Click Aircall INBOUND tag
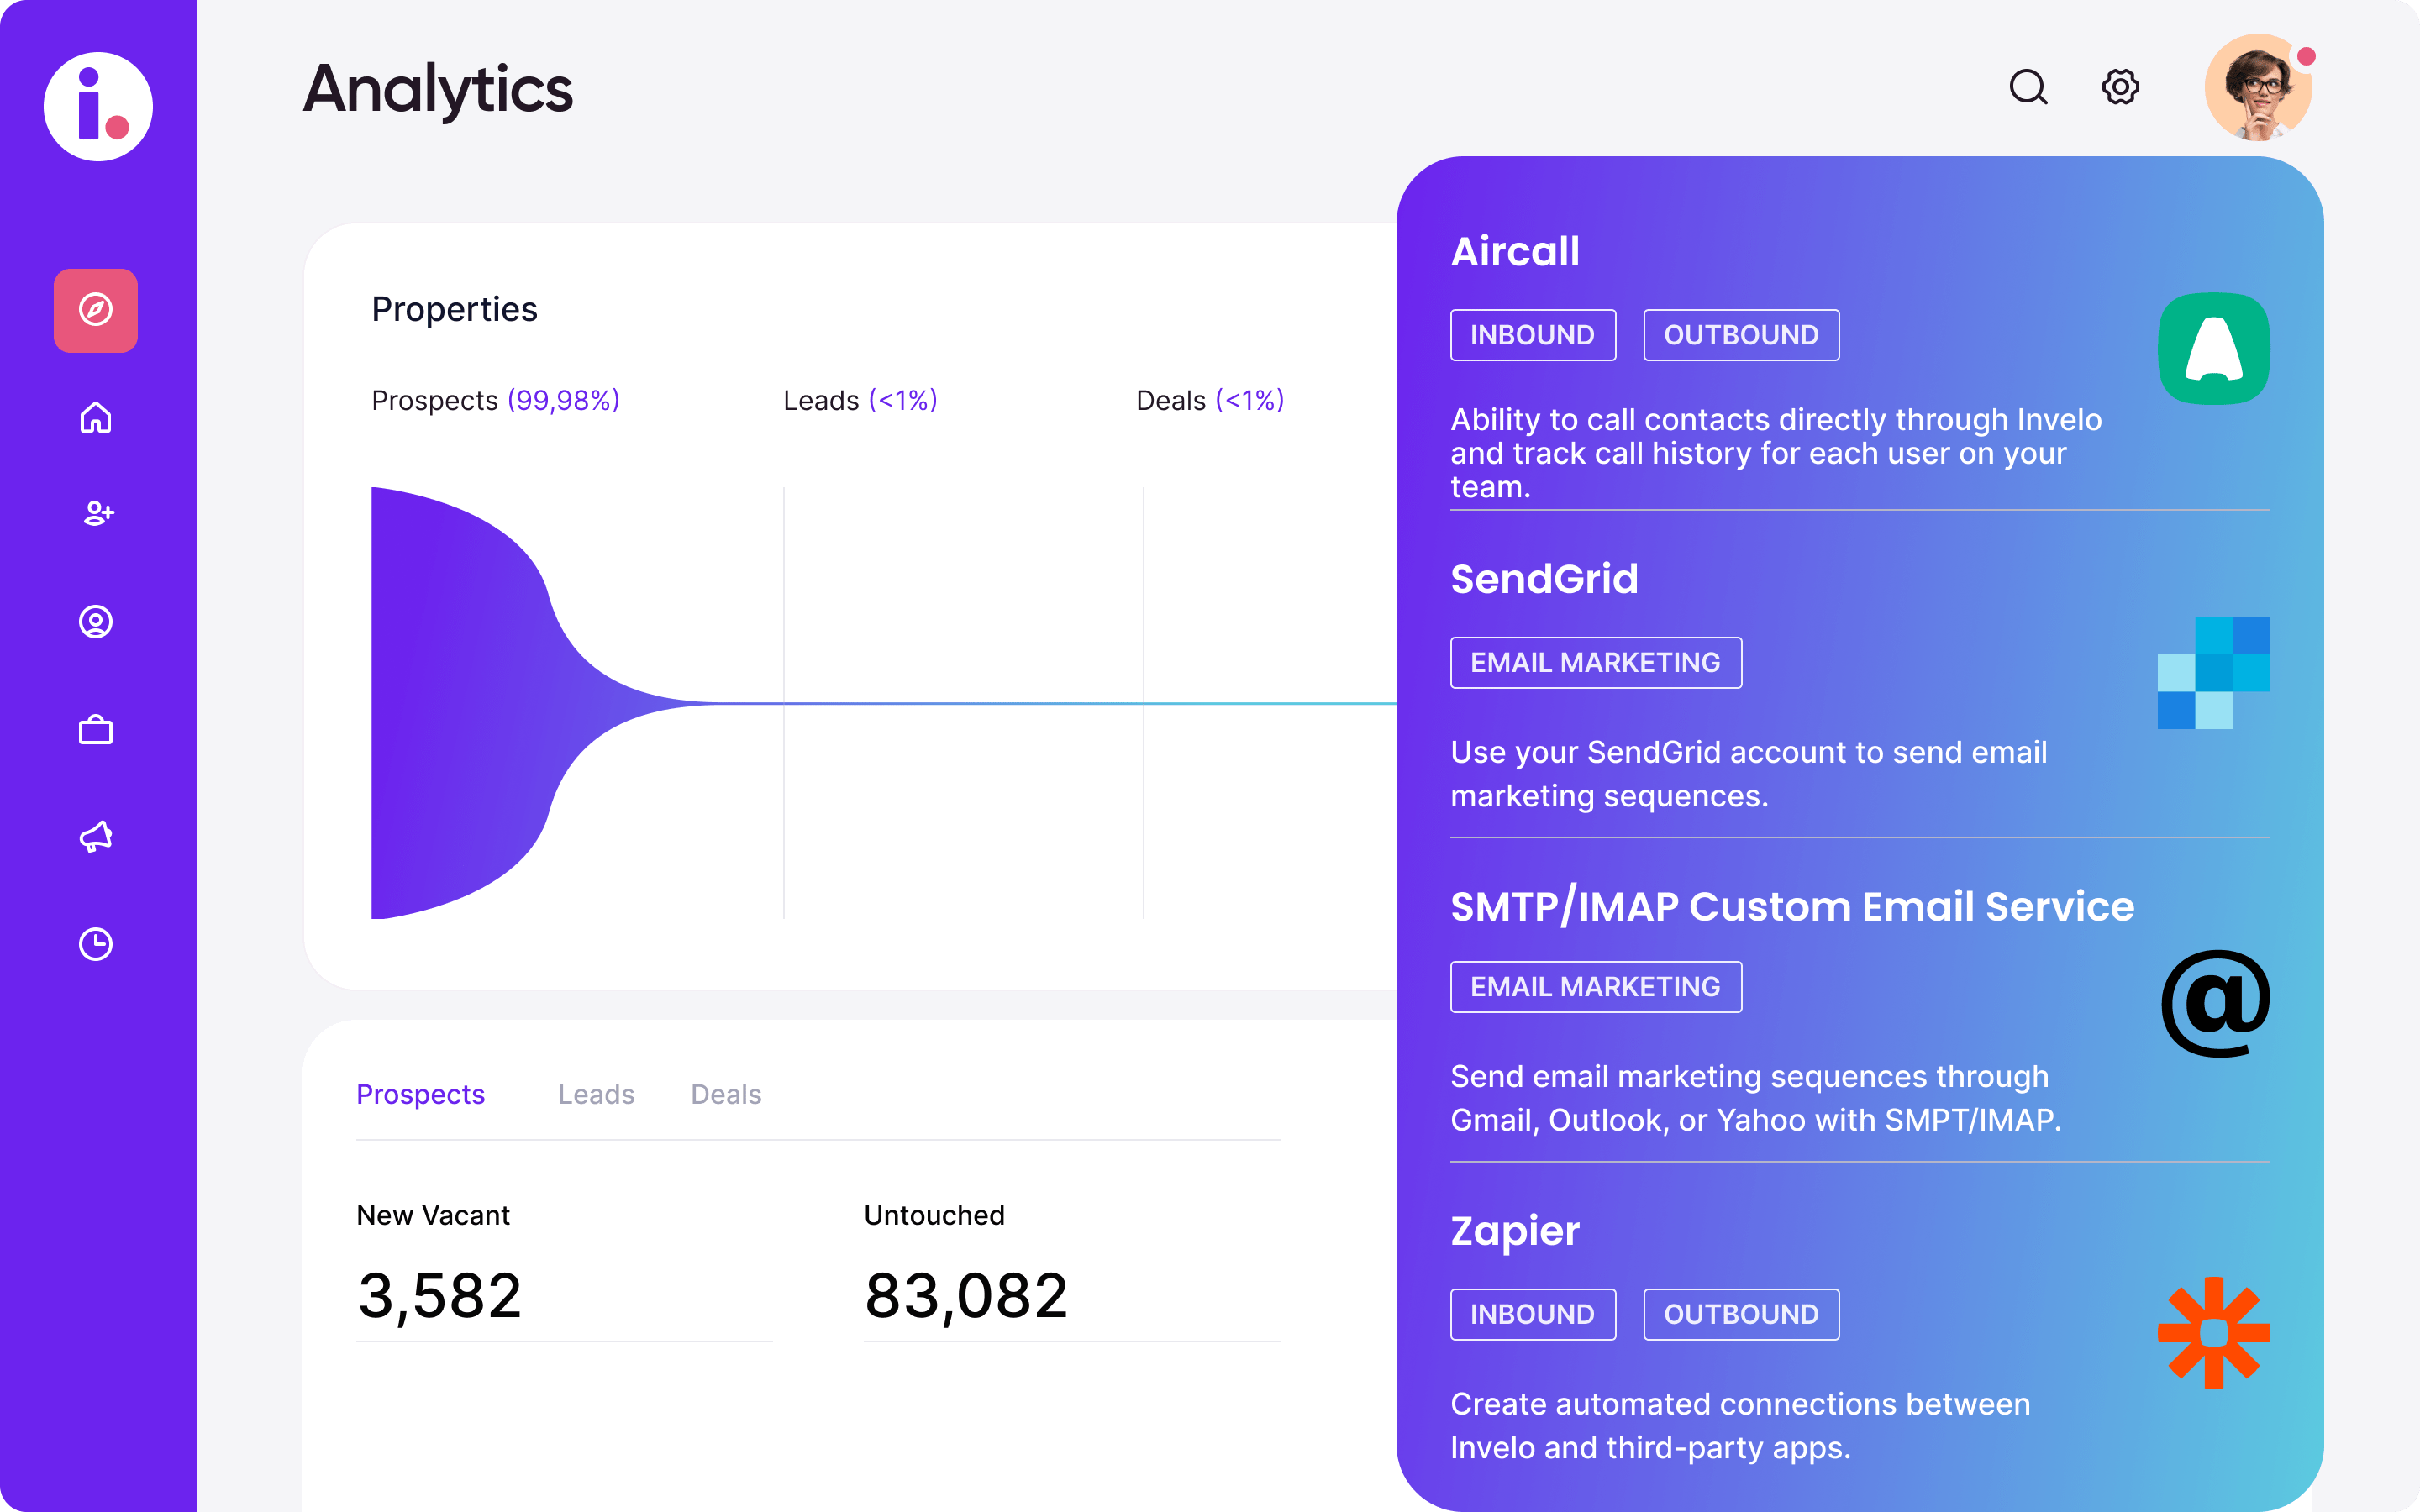 point(1532,335)
